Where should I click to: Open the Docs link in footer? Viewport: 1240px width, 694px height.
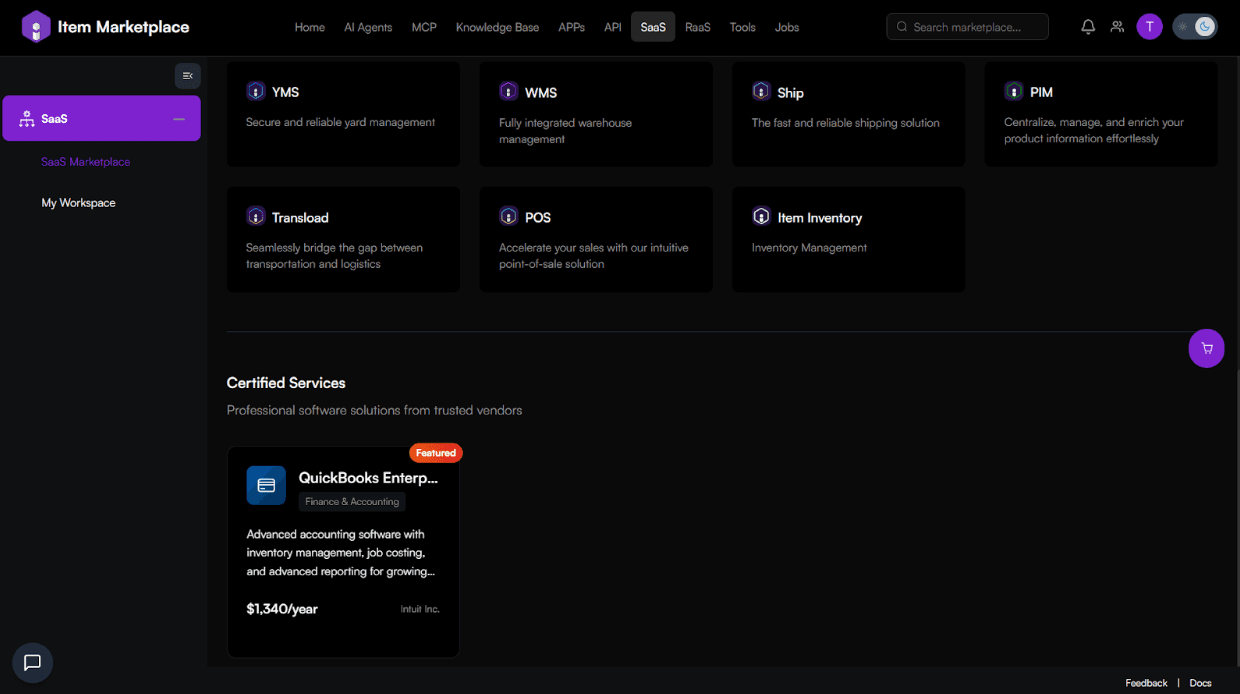click(x=1200, y=683)
